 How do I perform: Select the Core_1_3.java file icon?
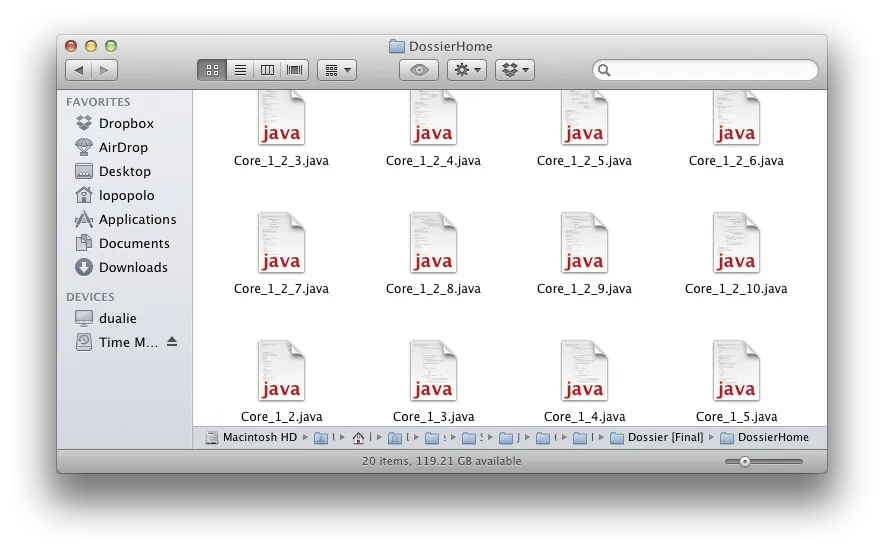433,370
